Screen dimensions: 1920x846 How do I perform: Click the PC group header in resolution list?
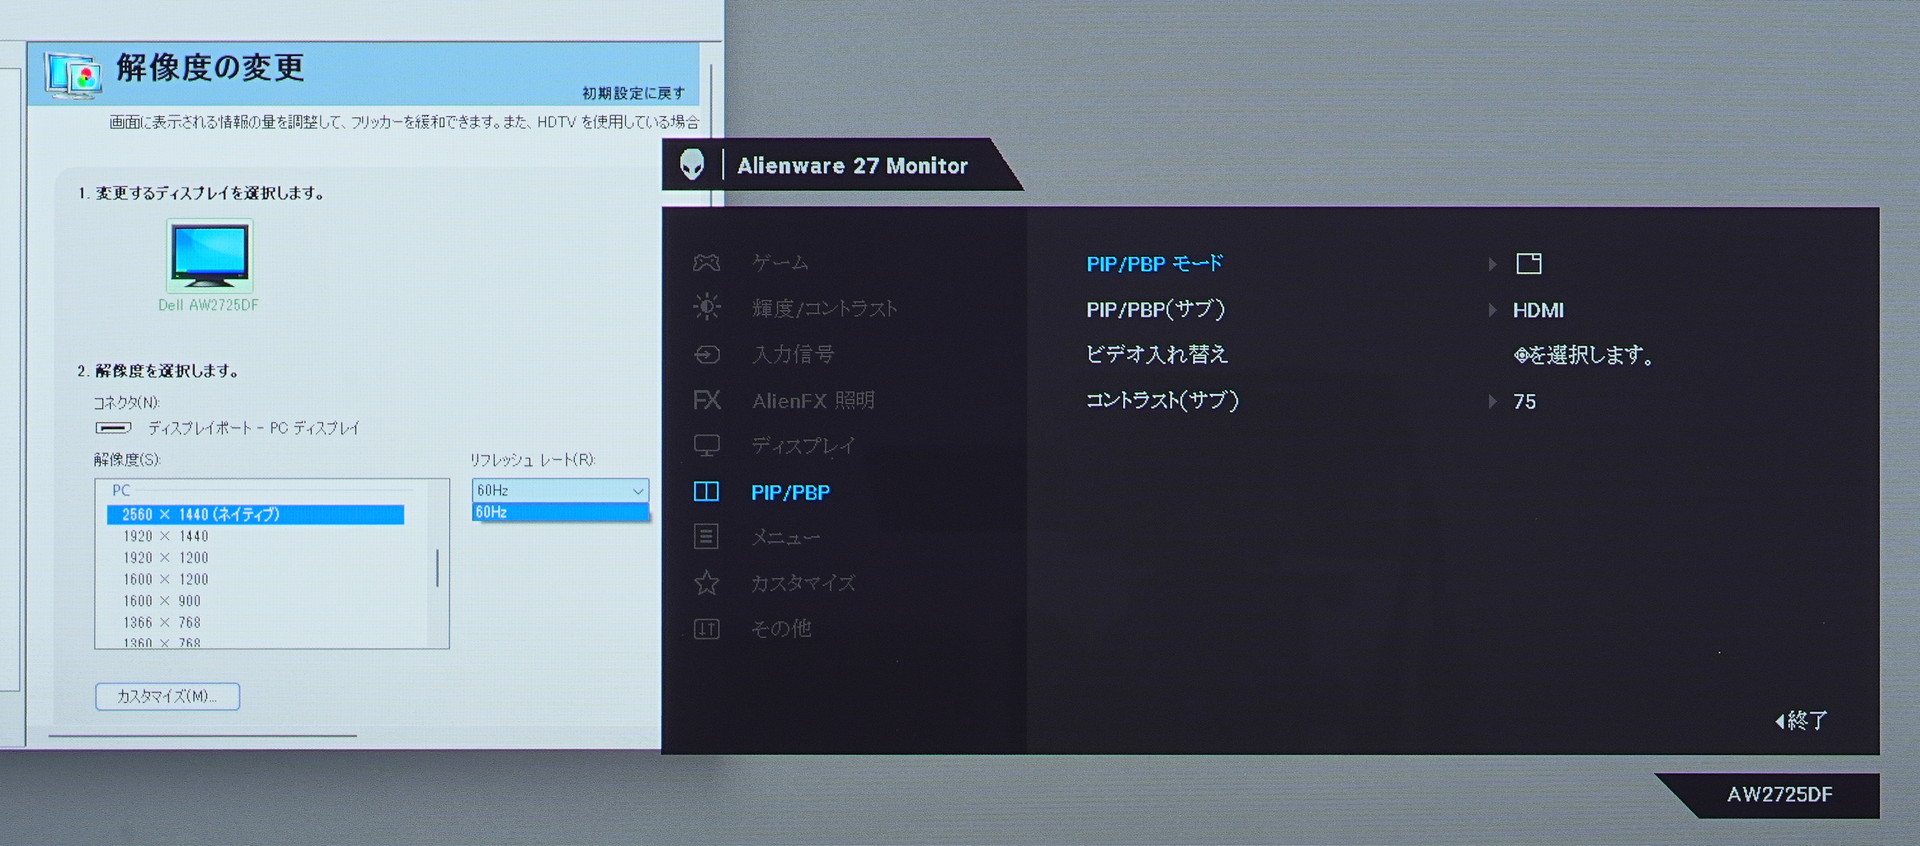coord(121,490)
